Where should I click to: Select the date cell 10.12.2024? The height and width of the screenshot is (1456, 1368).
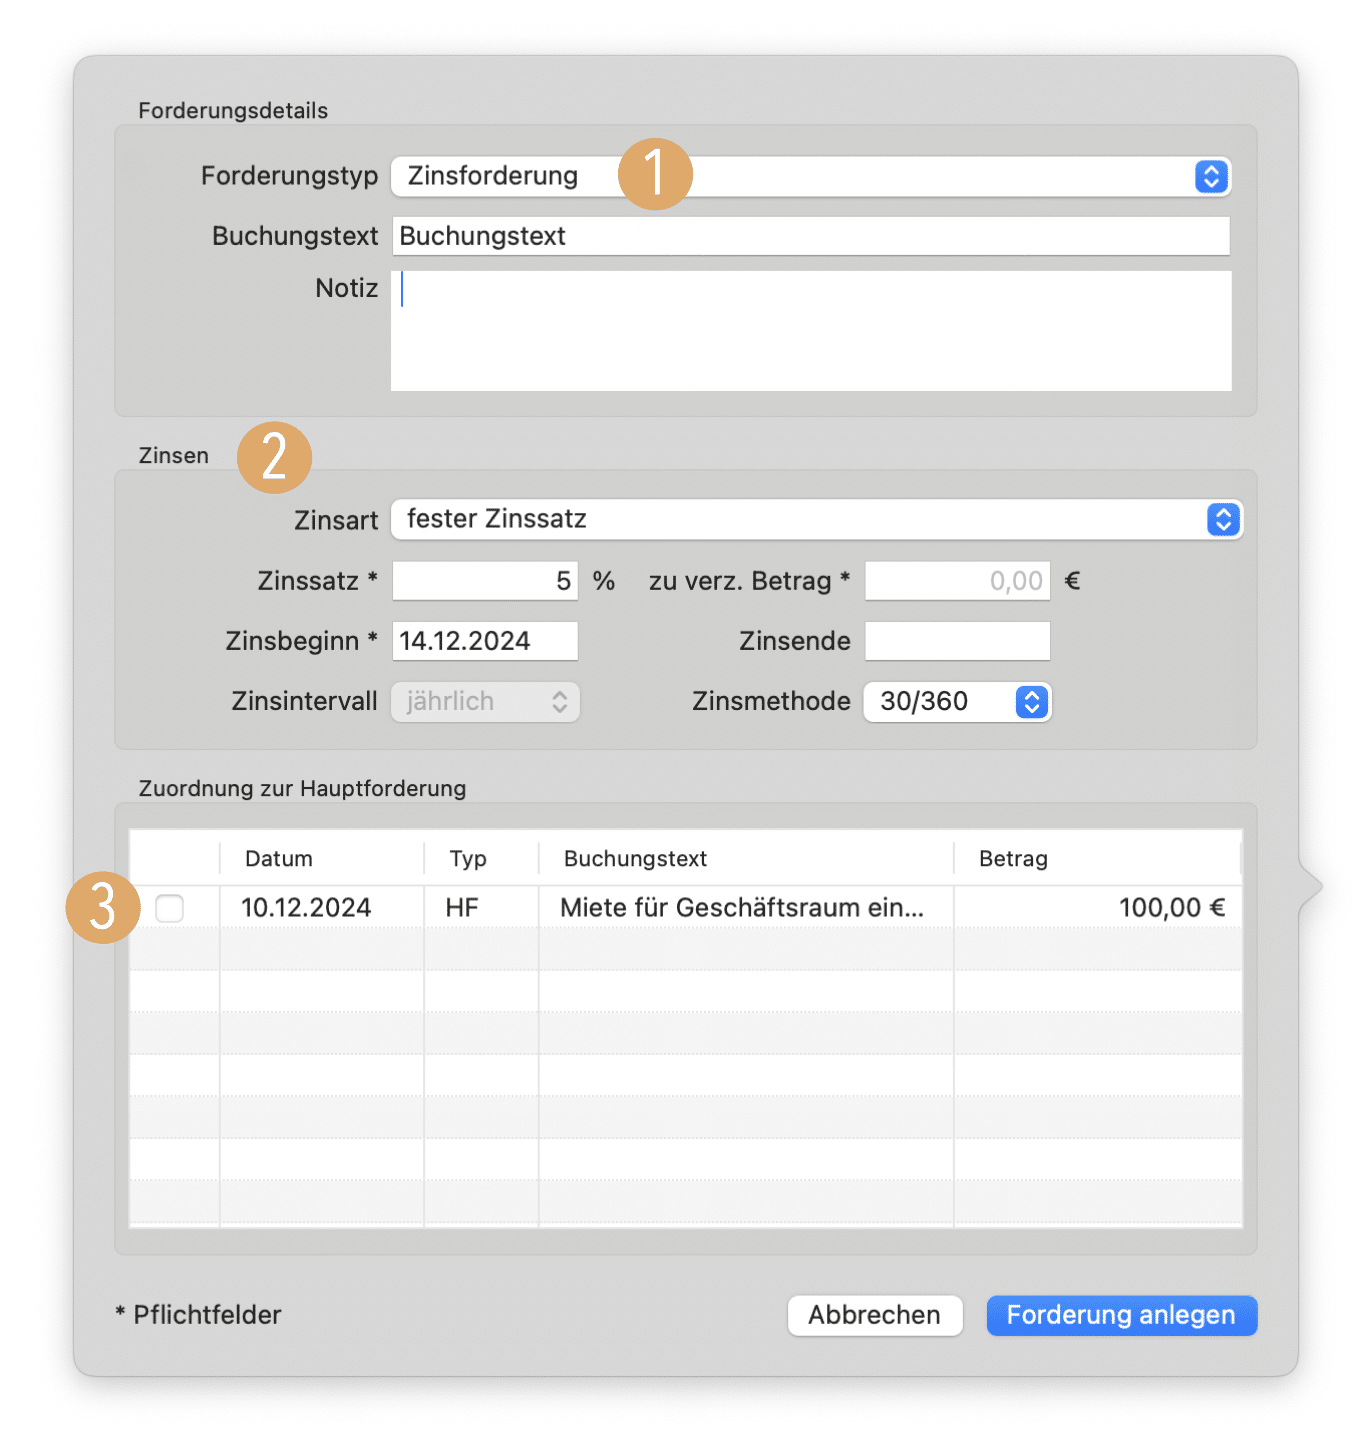tap(322, 908)
